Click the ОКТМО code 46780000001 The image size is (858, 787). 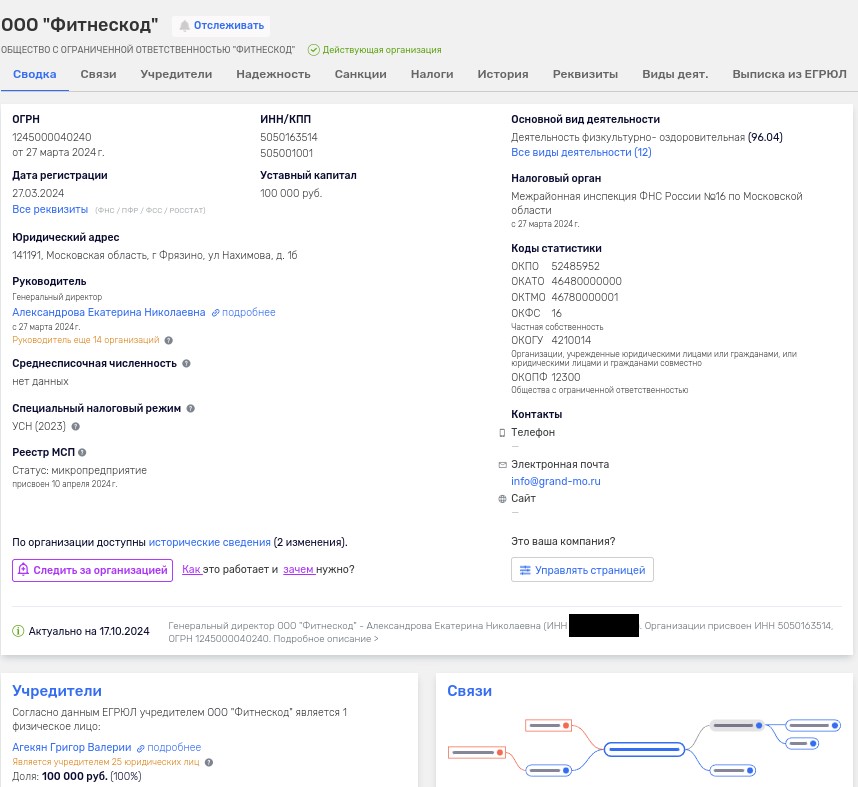(x=585, y=297)
